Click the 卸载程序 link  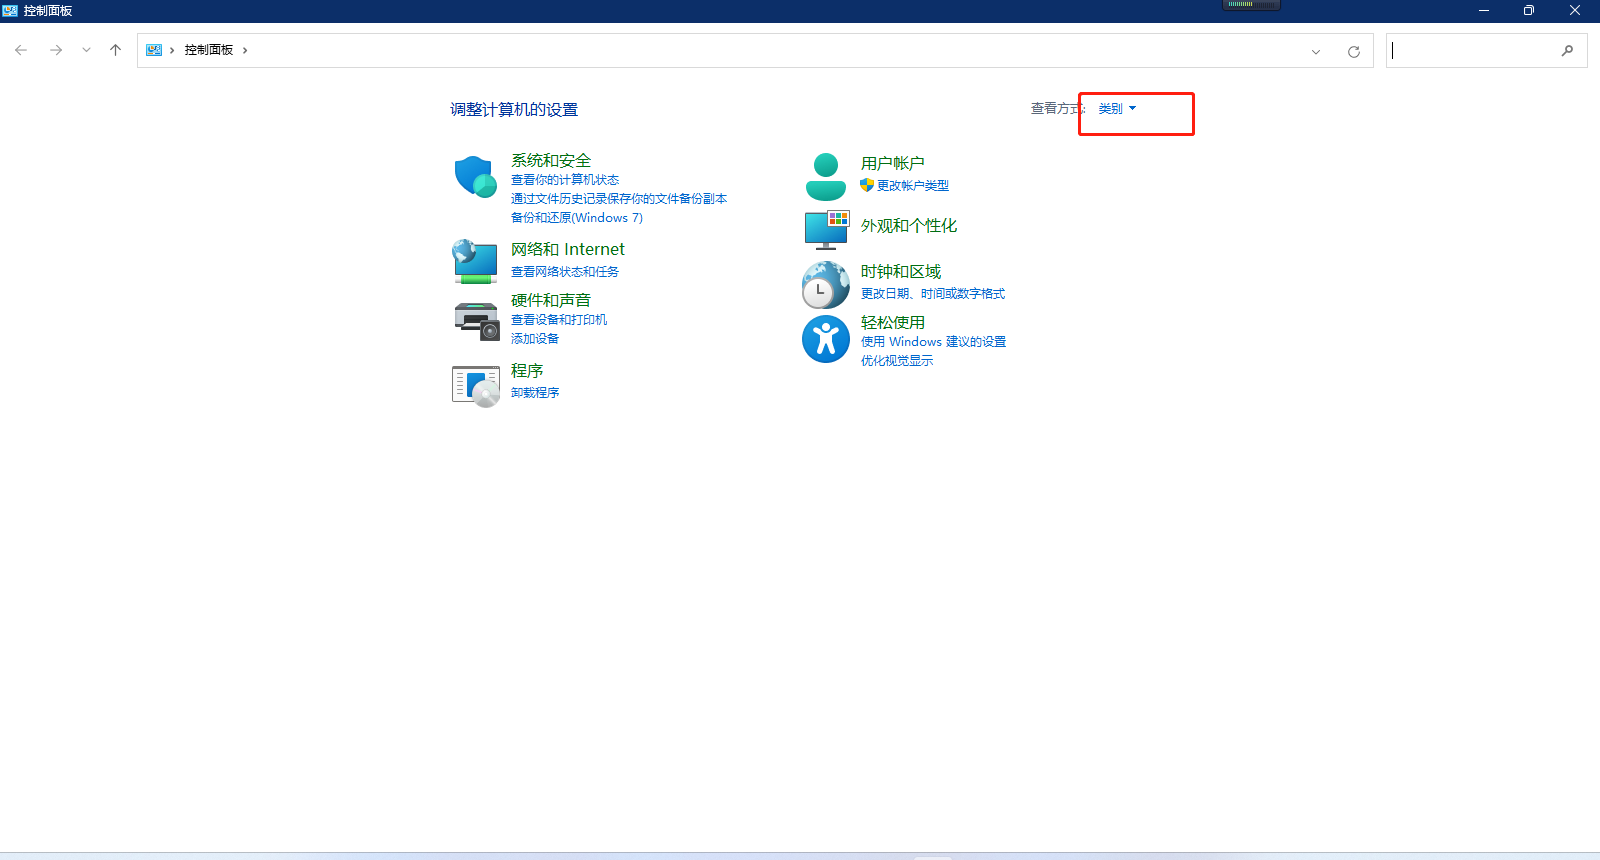click(x=535, y=393)
